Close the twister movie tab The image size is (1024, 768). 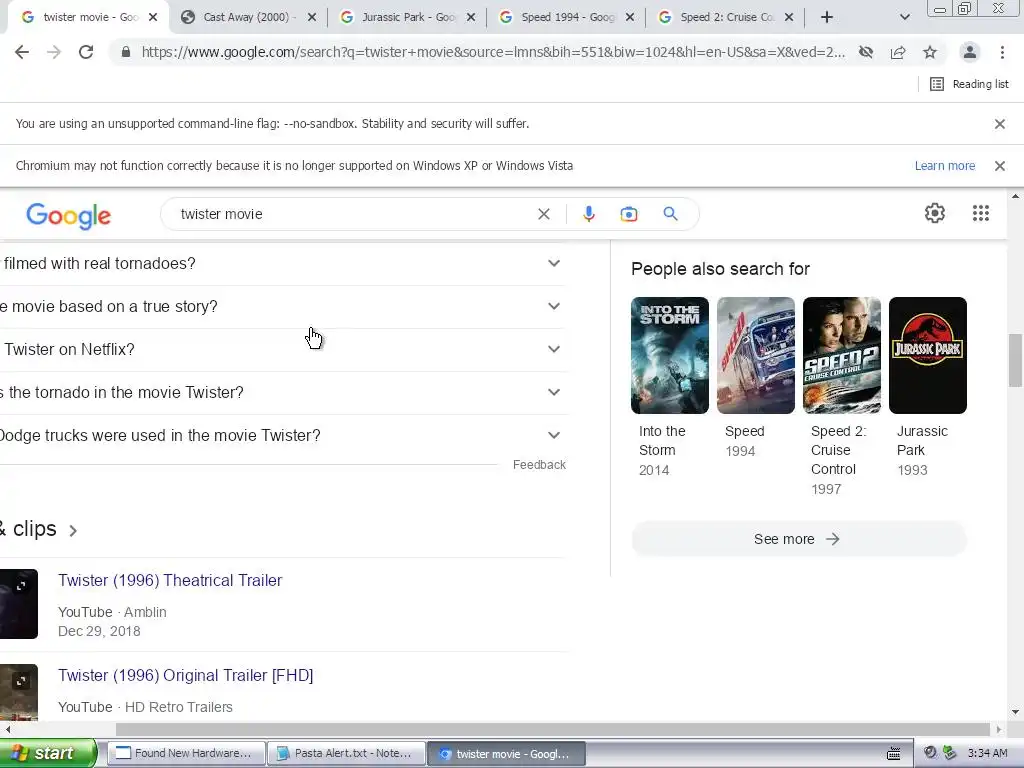153,18
